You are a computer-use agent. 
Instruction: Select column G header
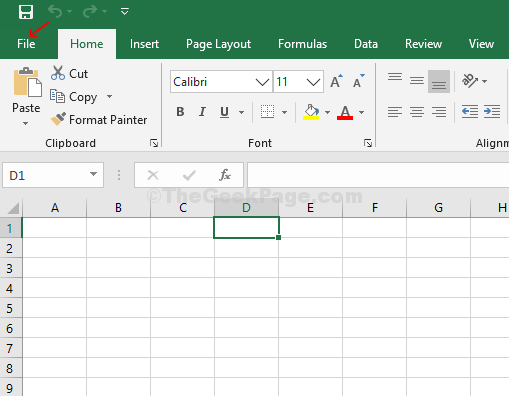(439, 208)
